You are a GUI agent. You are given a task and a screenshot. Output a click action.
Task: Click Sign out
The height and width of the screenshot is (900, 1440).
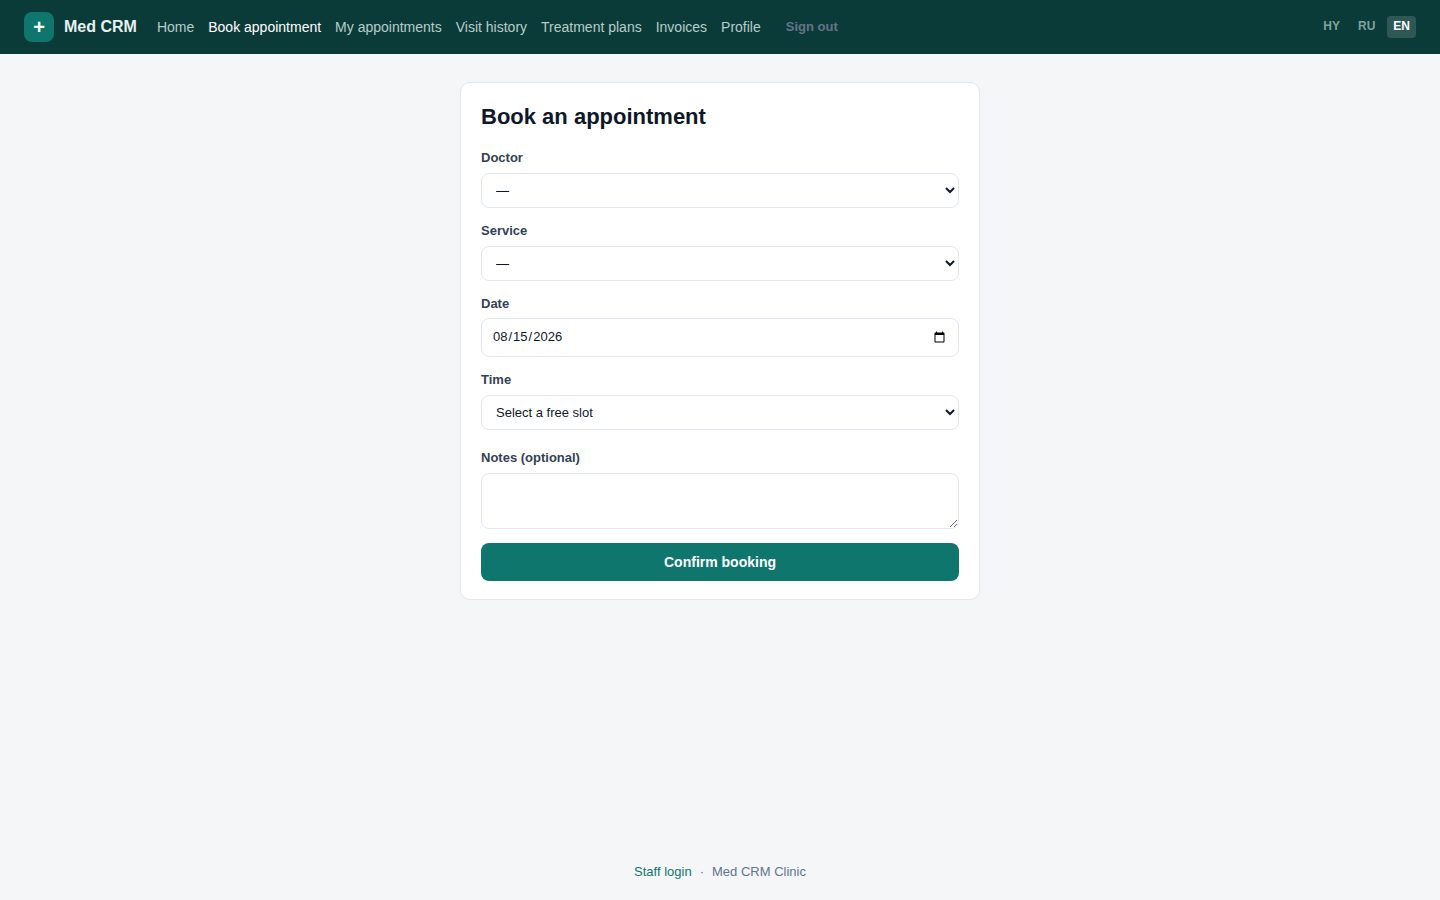(812, 27)
